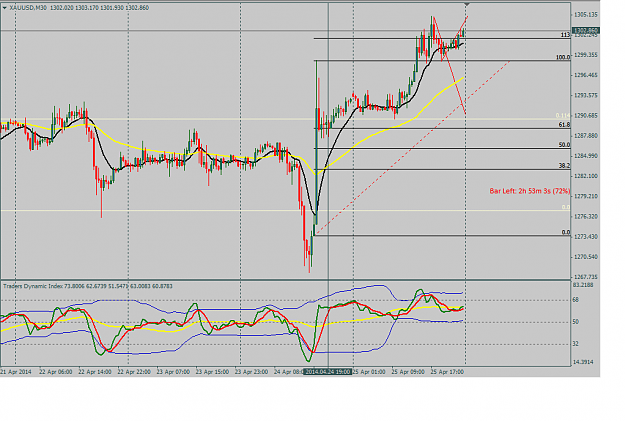Click the 1293.575 price scale value
This screenshot has height=421, width=625.
586,95
